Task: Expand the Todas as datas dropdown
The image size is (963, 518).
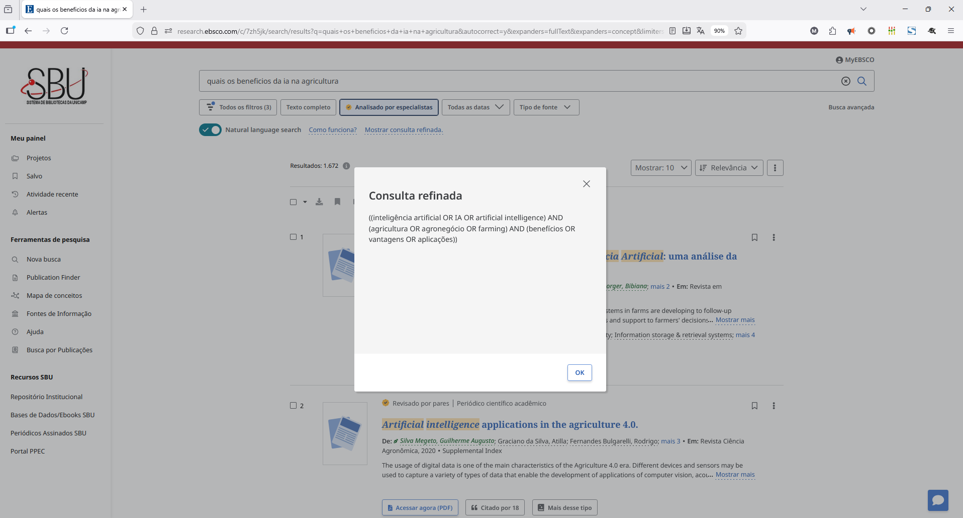Action: pyautogui.click(x=475, y=107)
